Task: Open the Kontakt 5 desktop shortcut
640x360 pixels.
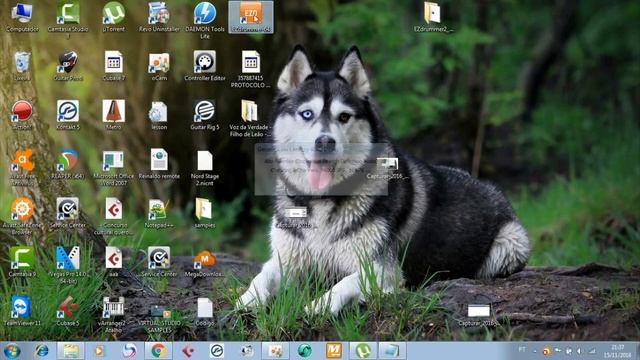Action: tap(68, 115)
